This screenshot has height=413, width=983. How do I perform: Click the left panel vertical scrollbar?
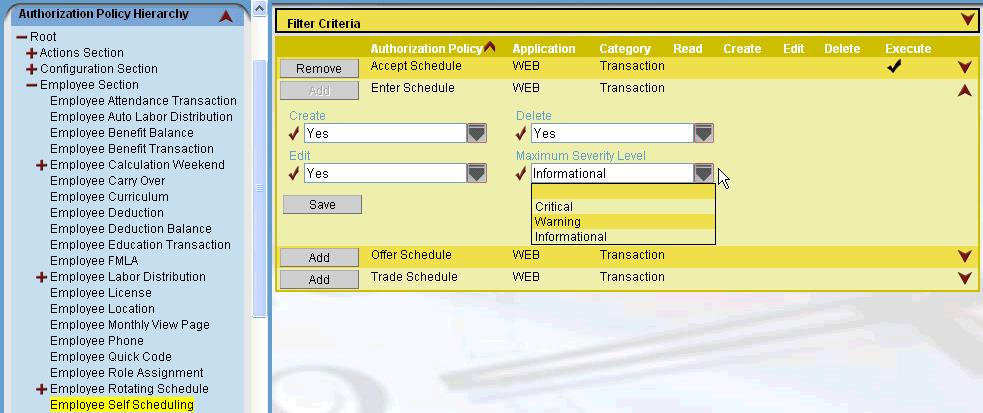click(x=260, y=188)
